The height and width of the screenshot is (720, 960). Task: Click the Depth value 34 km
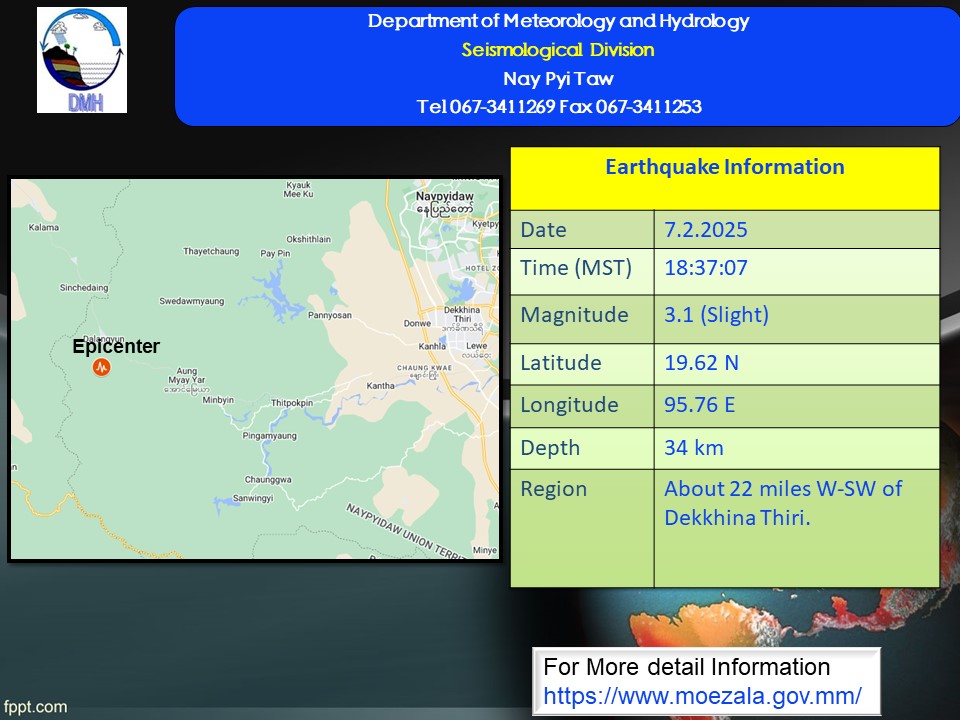point(694,448)
